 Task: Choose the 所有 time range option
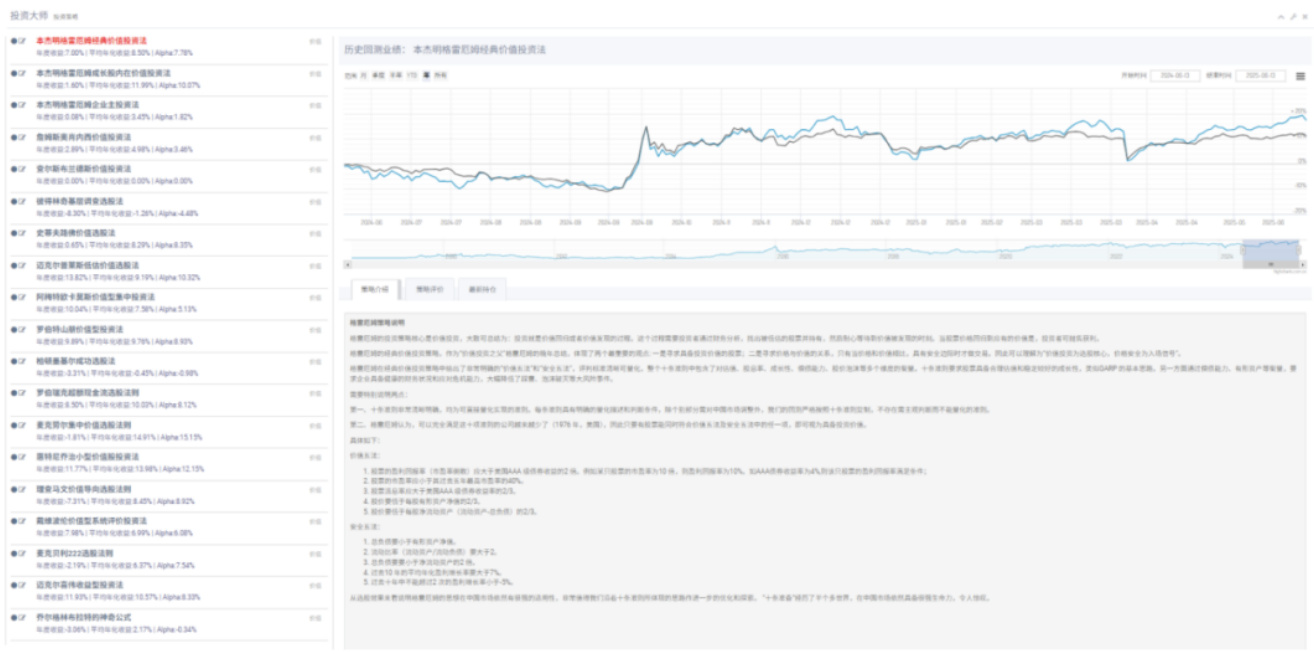[441, 75]
